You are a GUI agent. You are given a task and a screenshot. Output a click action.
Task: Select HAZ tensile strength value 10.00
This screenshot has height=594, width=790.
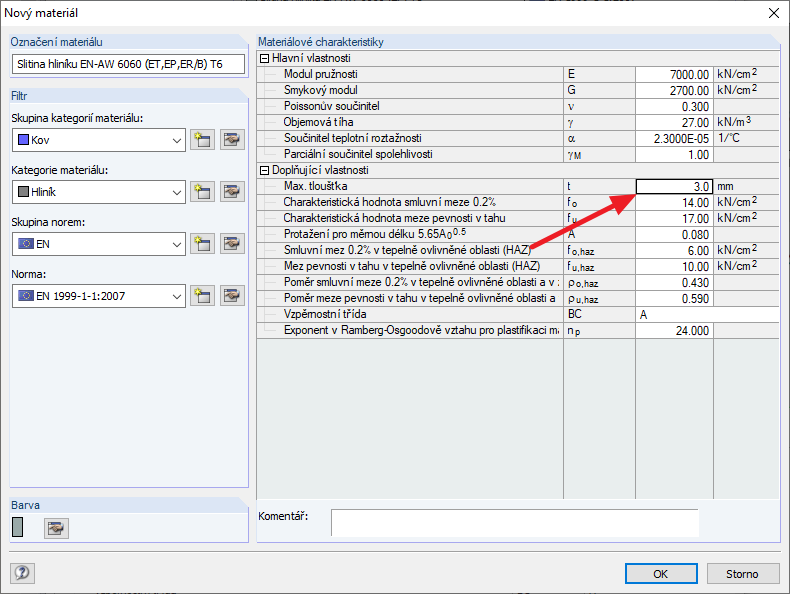click(x=674, y=267)
